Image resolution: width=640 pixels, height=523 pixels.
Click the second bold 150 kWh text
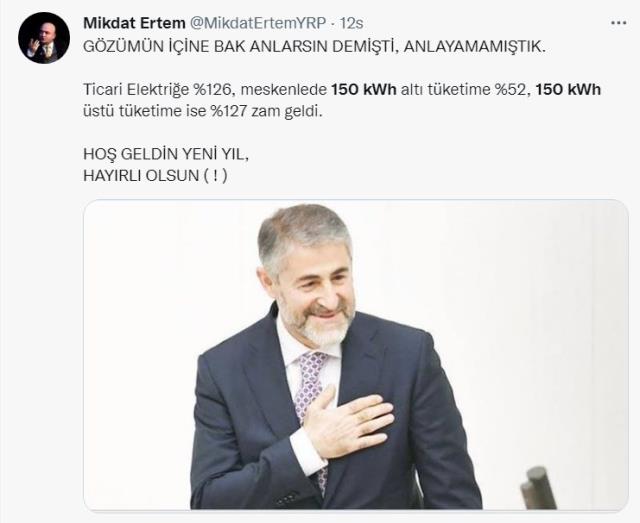(568, 89)
